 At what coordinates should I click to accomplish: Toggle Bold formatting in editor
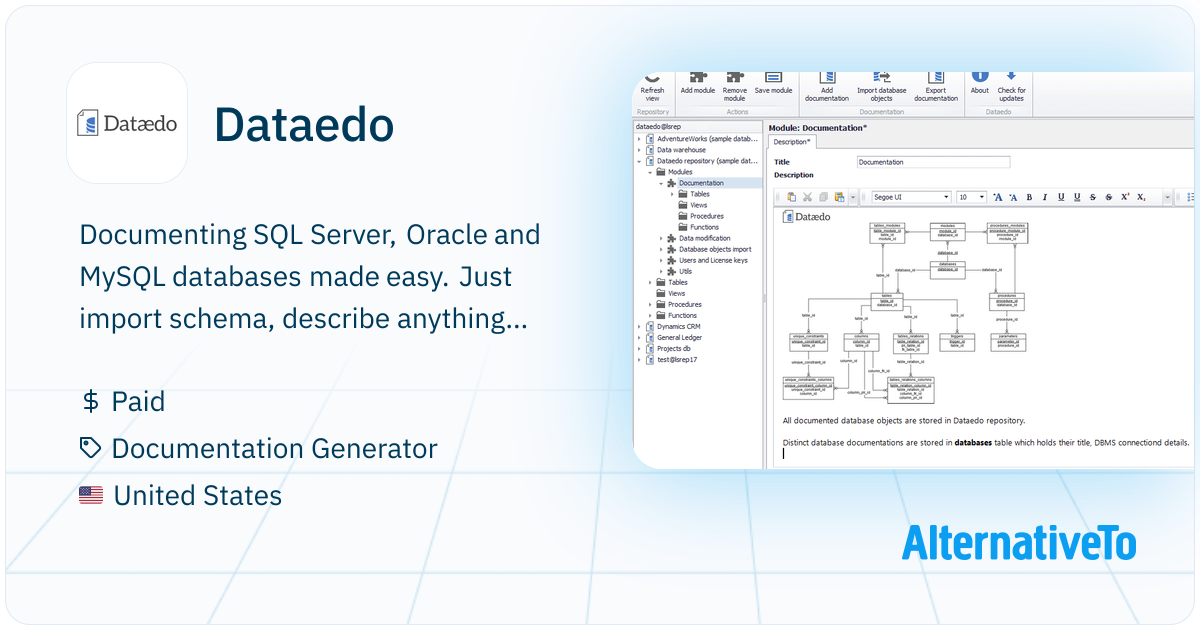pyautogui.click(x=1029, y=197)
